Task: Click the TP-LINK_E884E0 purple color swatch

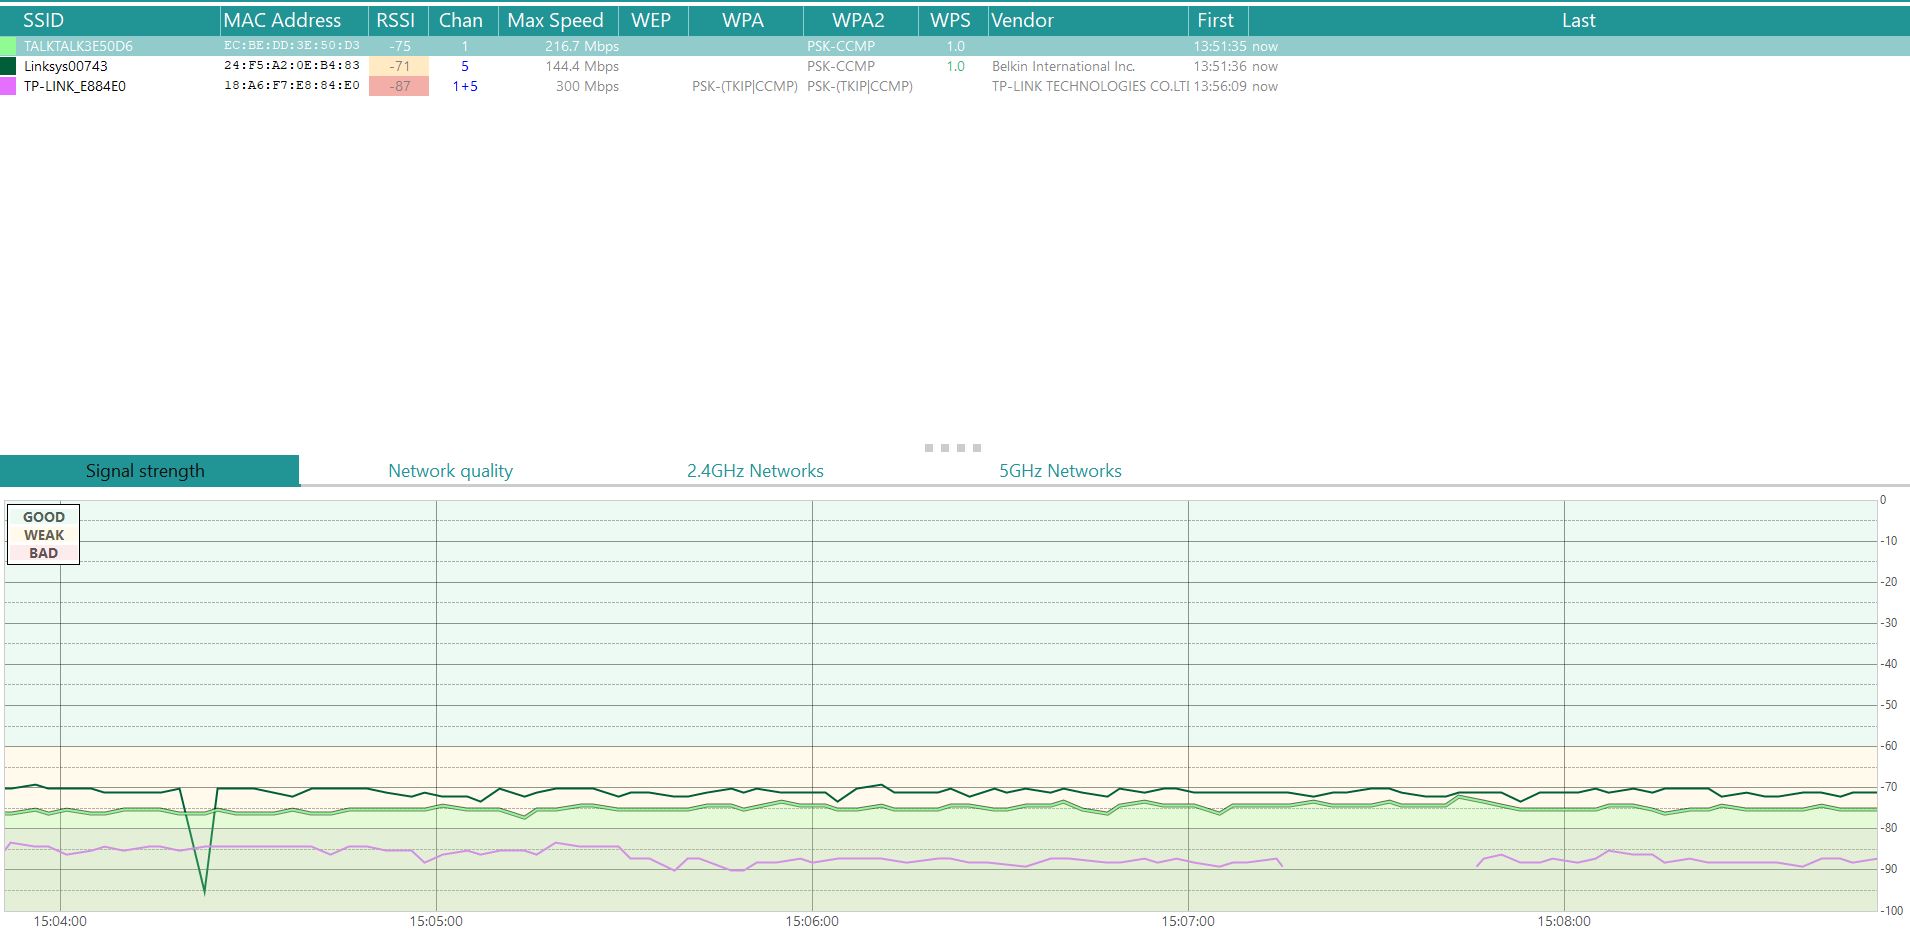Action: click(x=8, y=86)
